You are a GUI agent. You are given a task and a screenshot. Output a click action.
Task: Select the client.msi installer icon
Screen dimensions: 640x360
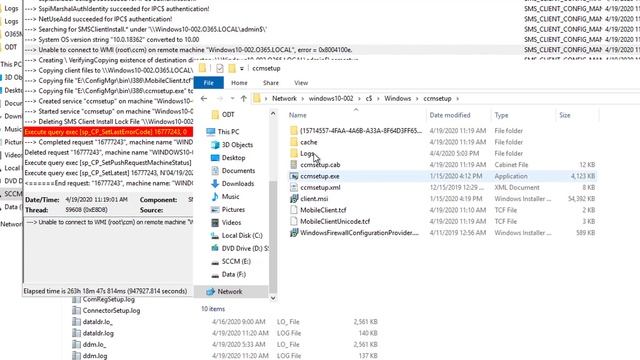[293, 199]
